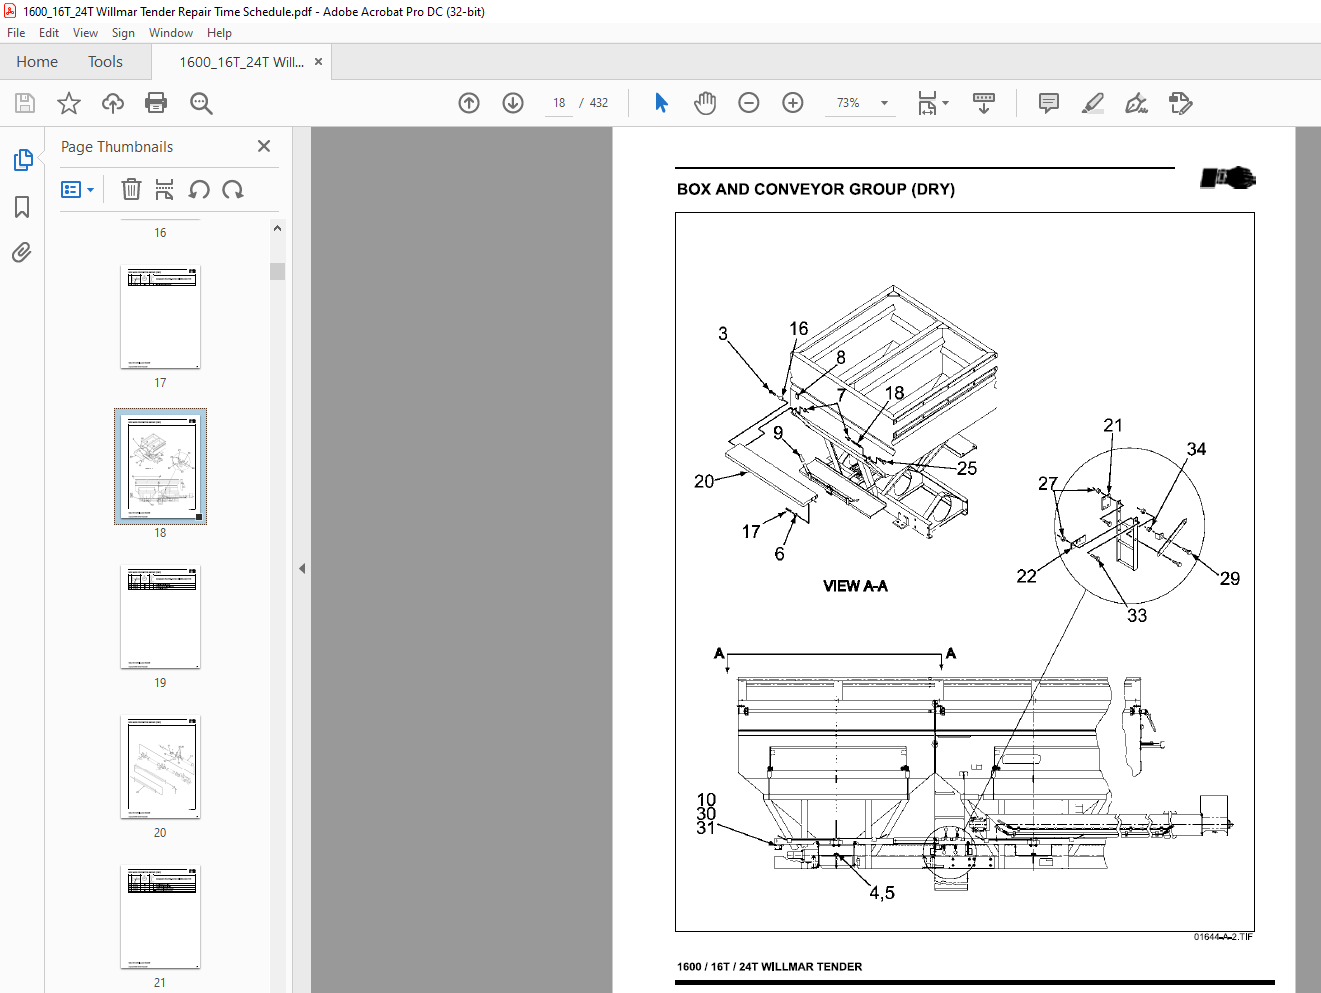Select page 21 thumbnail
Viewport: 1321px width, 993px height.
pos(161,917)
